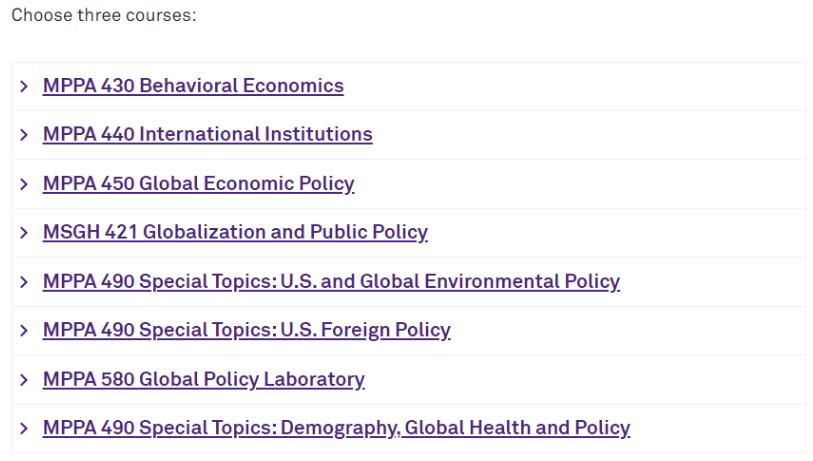Viewport: 813px width, 461px height.
Task: Expand chevron beside Demography, Global Health and Policy
Action: click(24, 429)
